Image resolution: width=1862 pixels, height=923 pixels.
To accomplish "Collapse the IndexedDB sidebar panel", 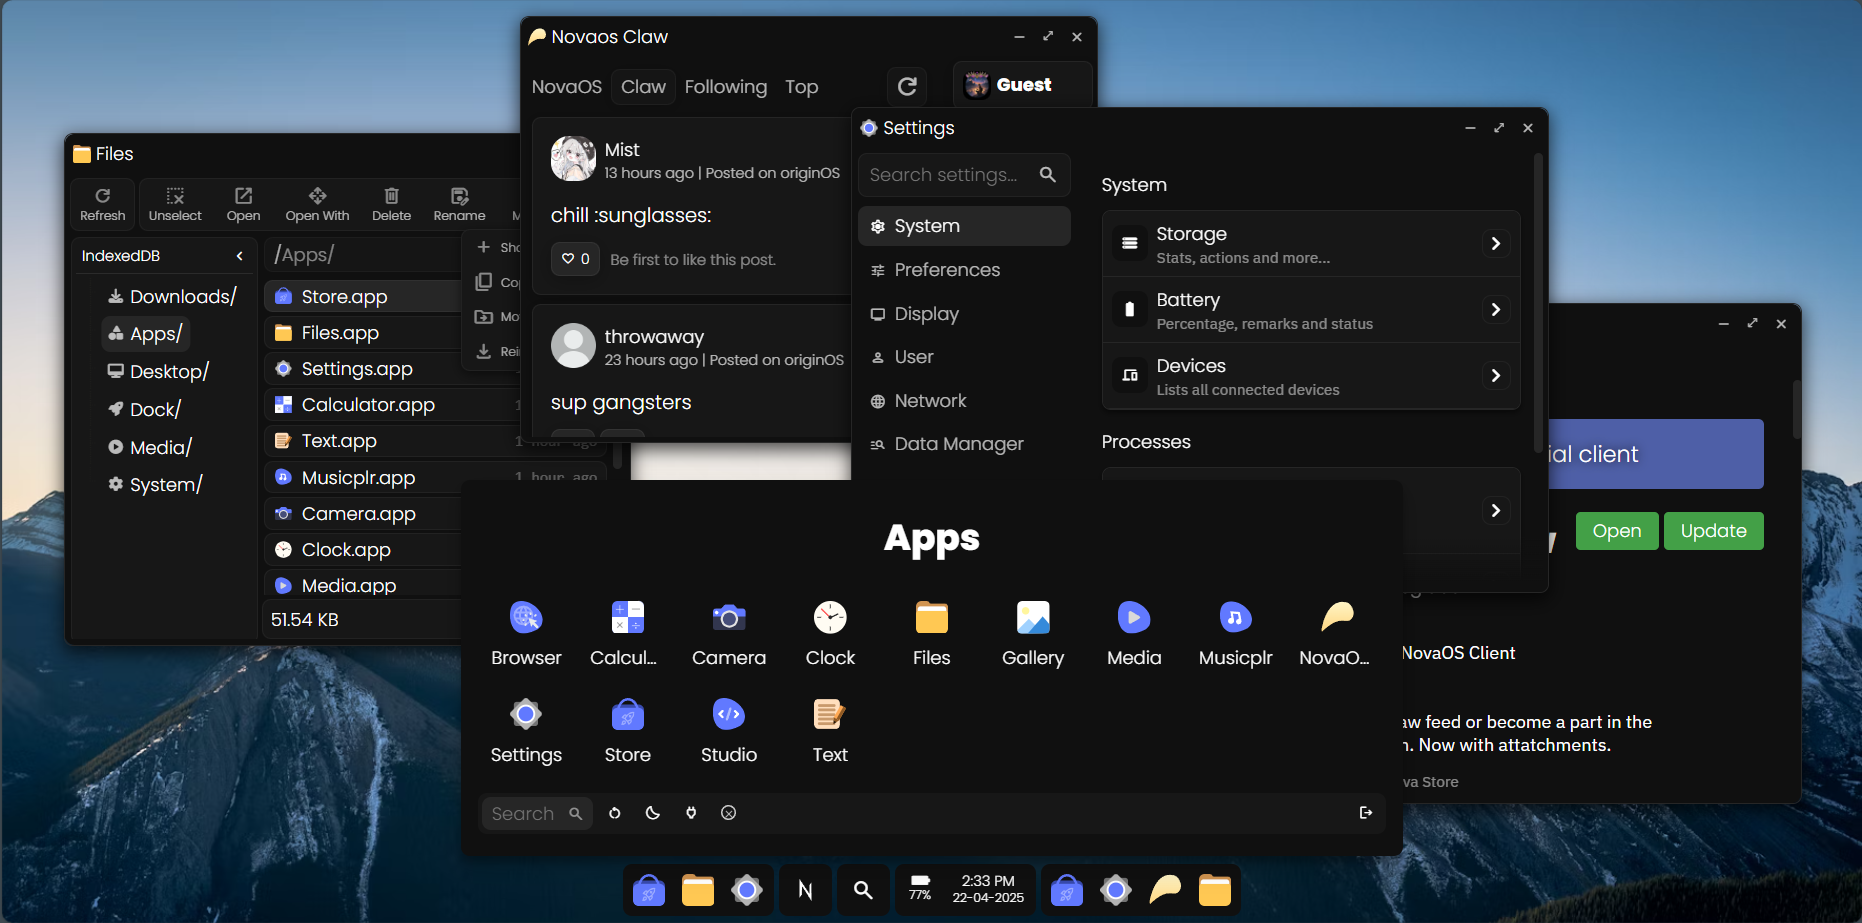I will (240, 256).
